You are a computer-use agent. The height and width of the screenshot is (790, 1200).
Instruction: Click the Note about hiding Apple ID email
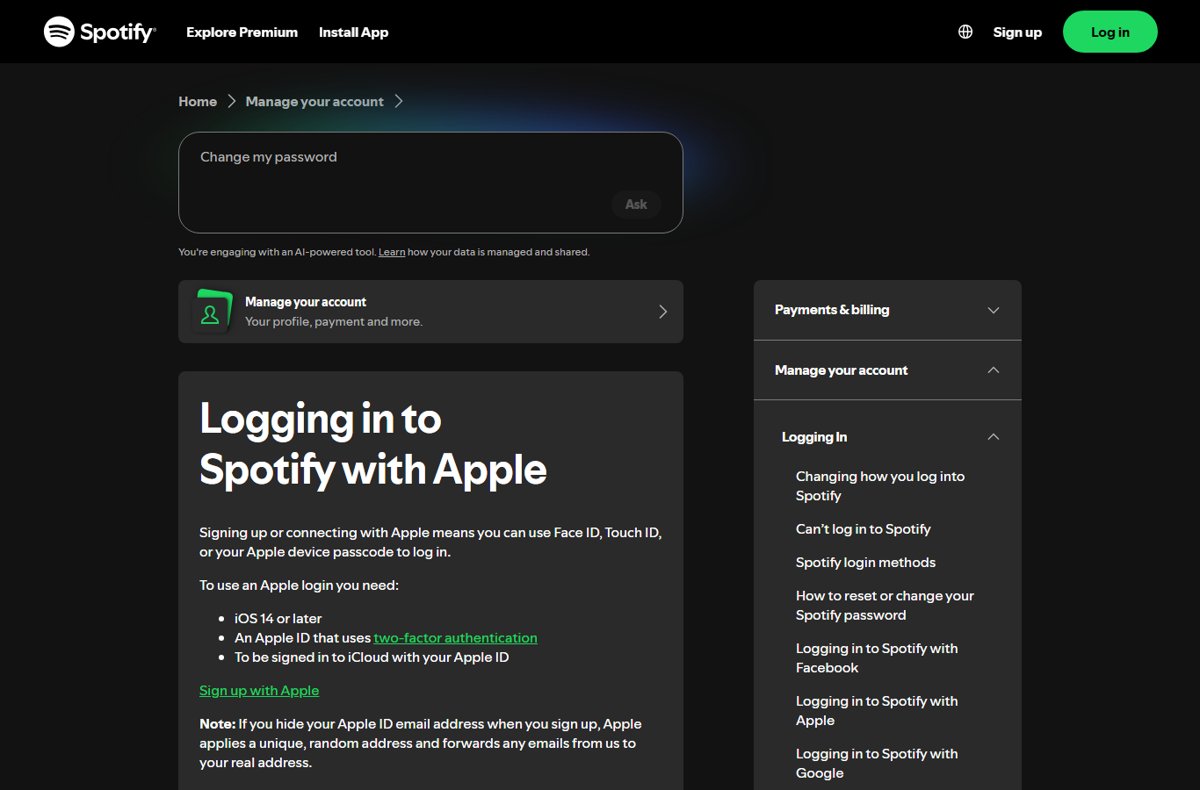[x=420, y=743]
